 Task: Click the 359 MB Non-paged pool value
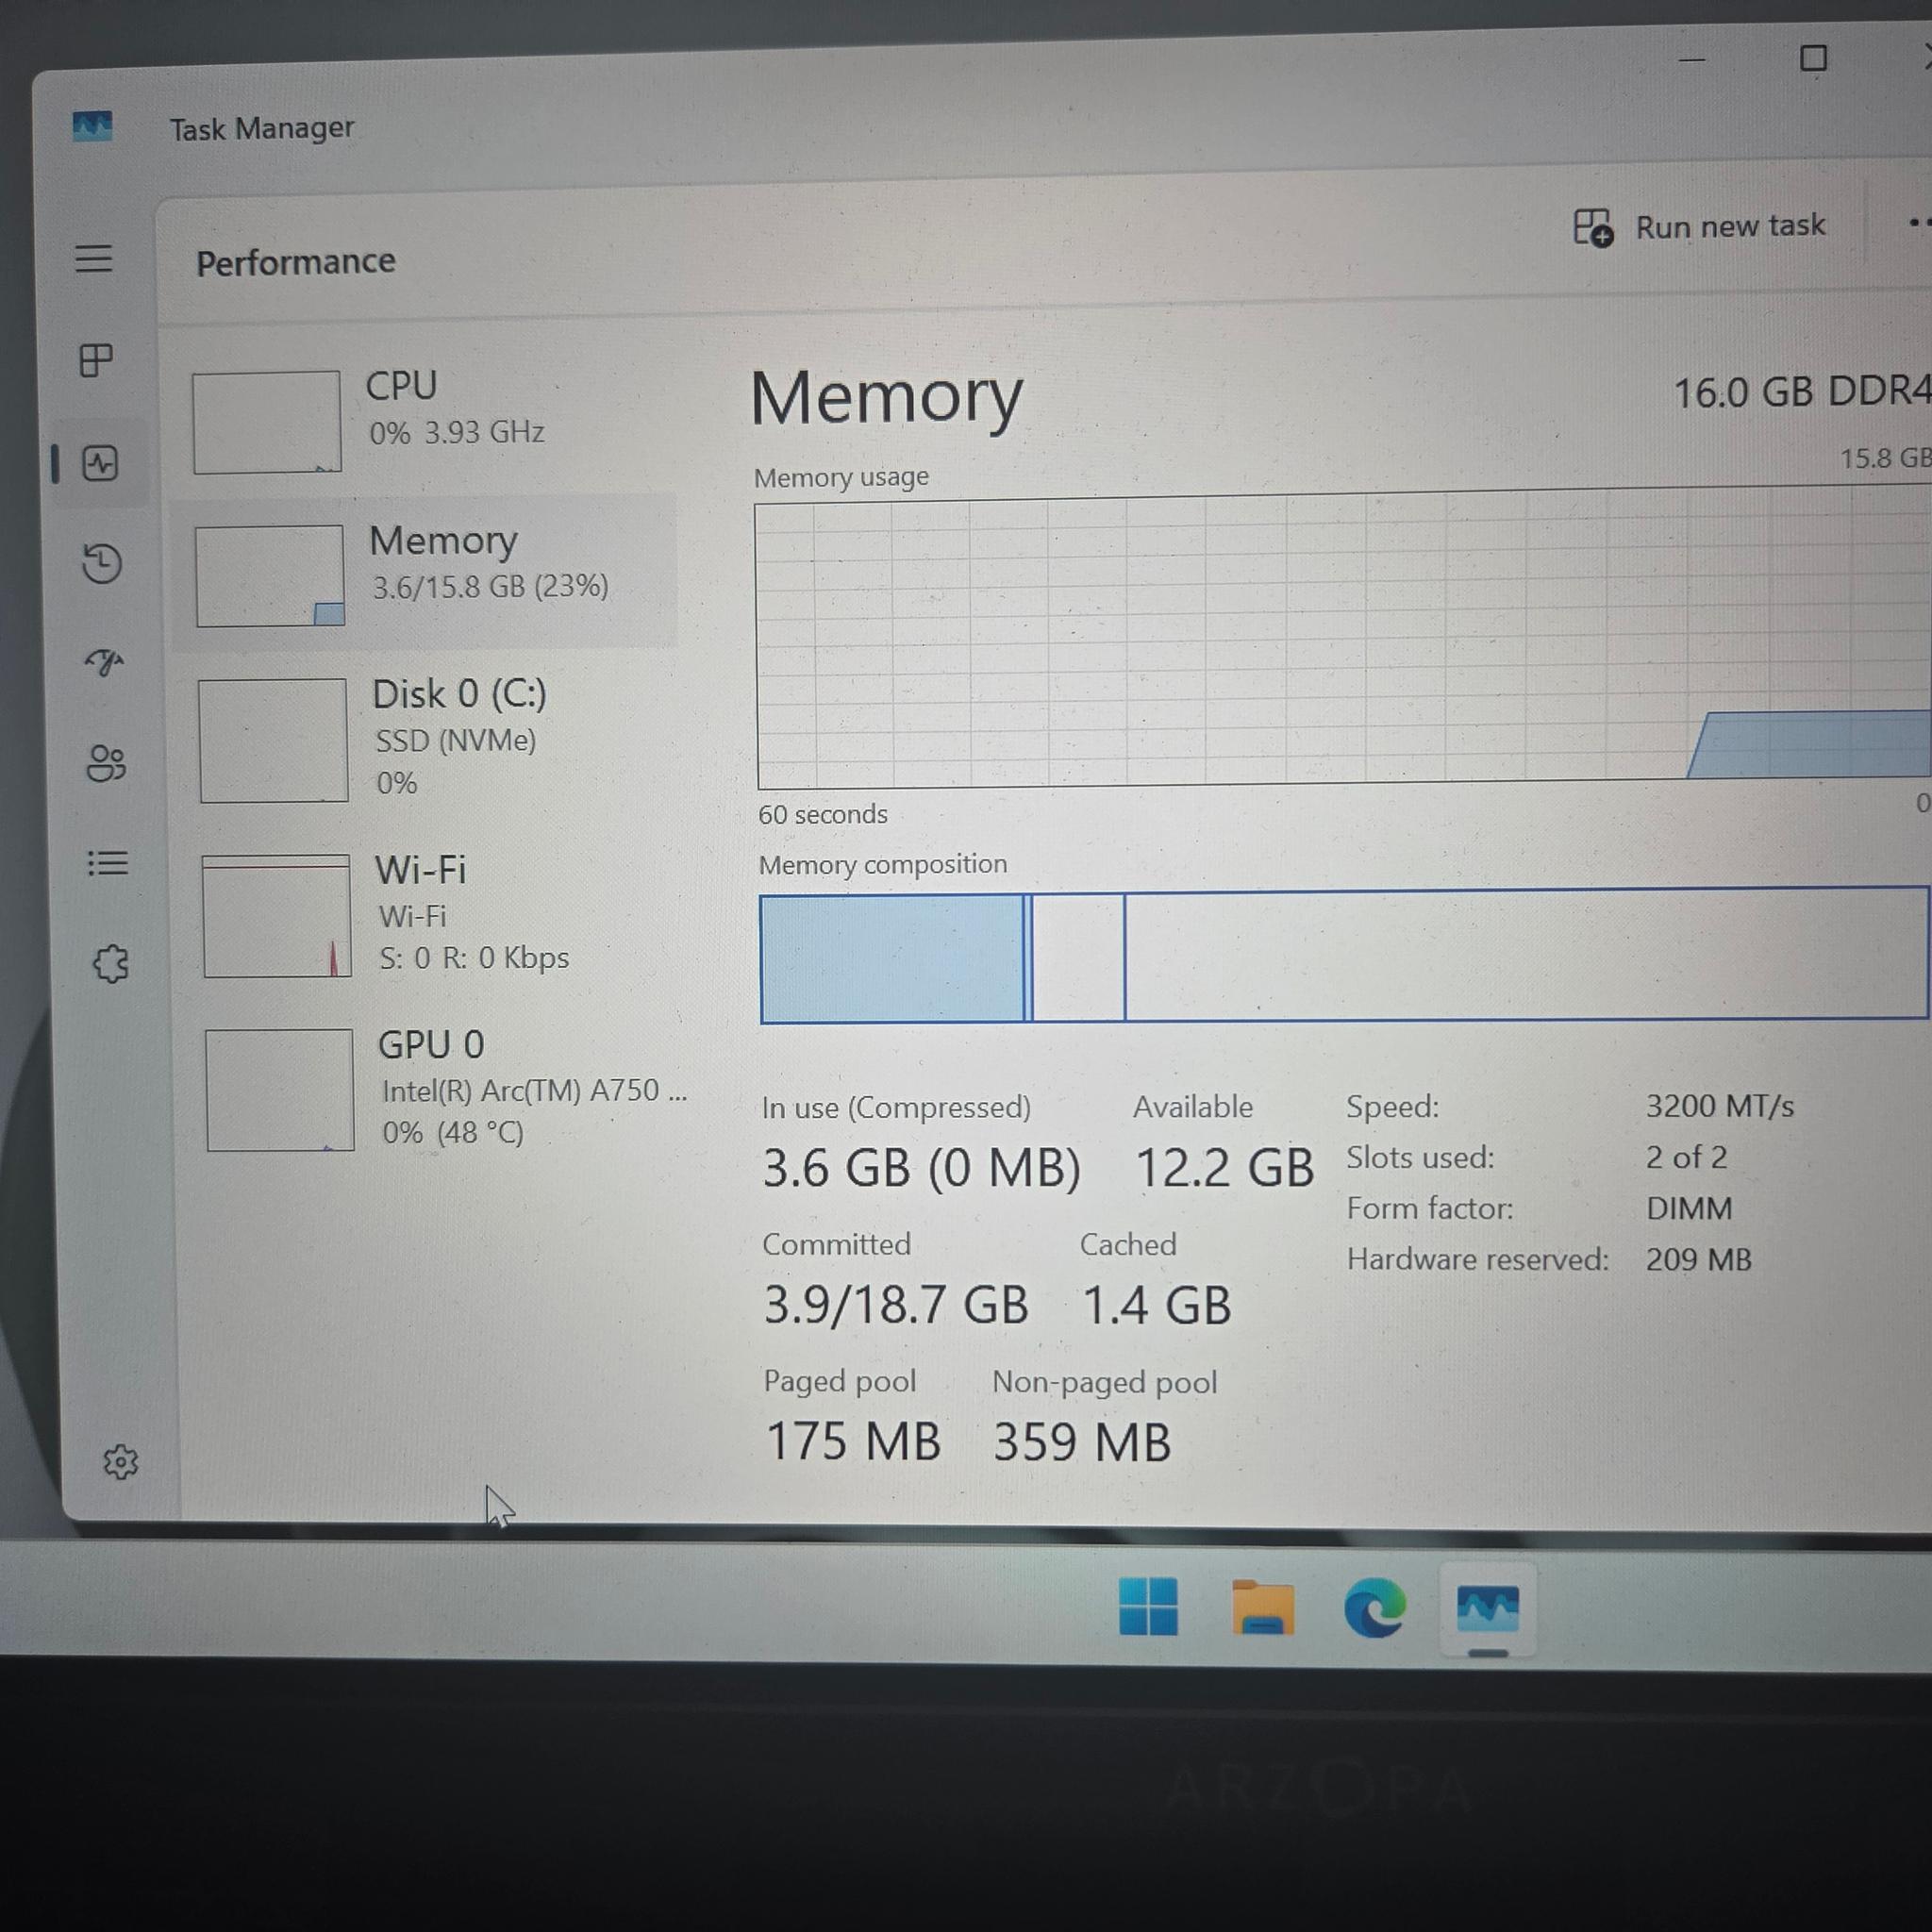pos(1082,1442)
